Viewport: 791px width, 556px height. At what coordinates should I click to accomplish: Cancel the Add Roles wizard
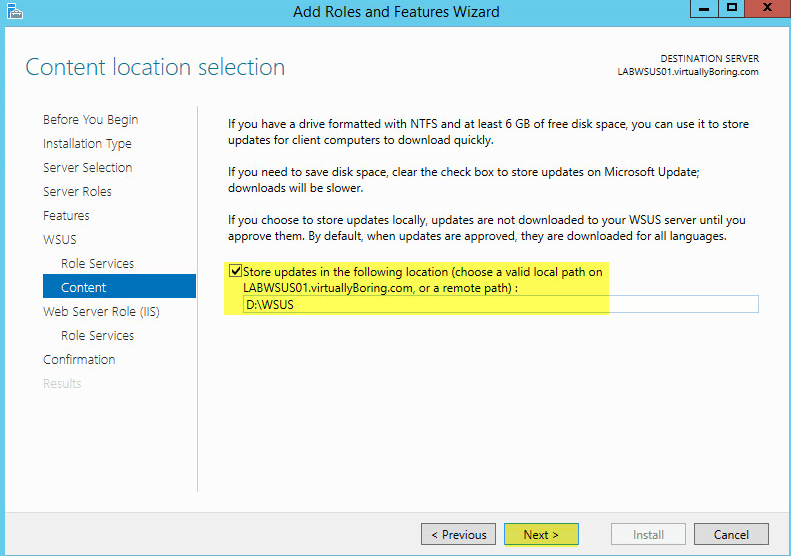click(731, 534)
